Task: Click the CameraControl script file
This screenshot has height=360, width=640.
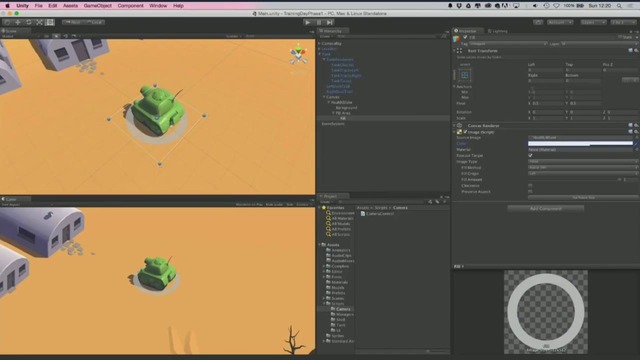Action: coord(377,213)
